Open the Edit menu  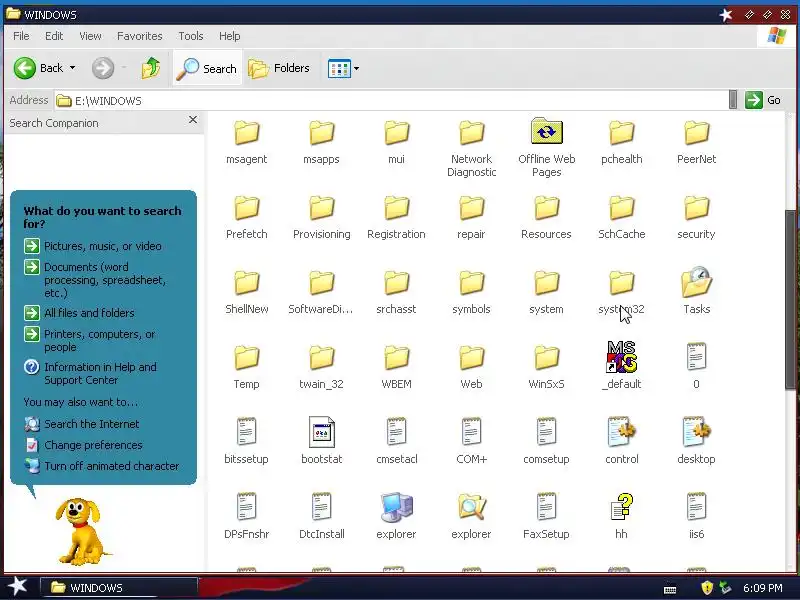(x=54, y=36)
